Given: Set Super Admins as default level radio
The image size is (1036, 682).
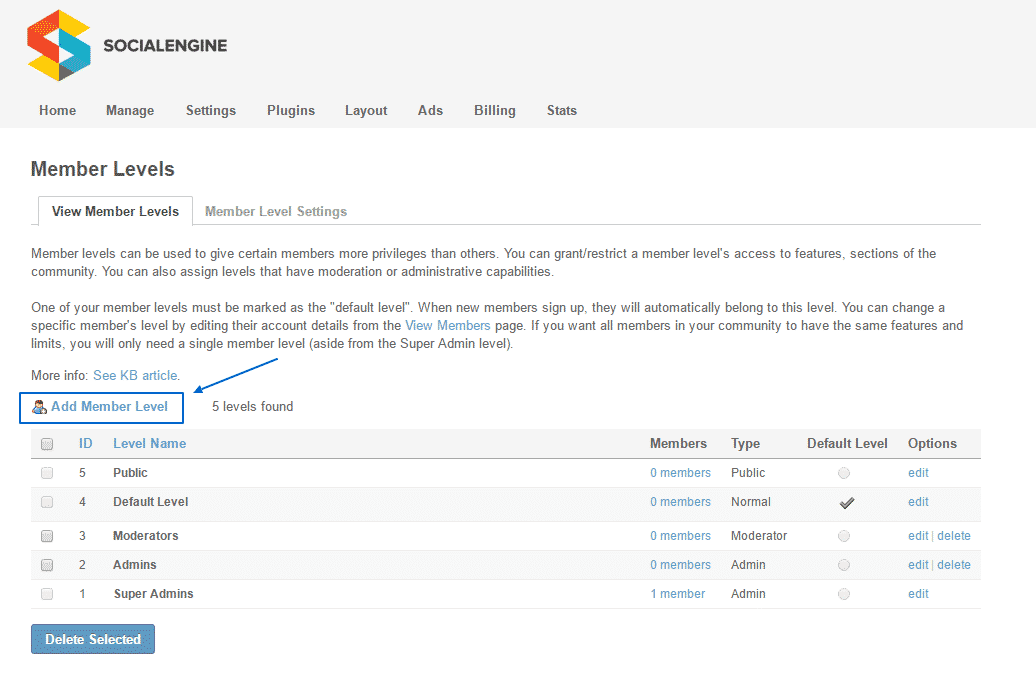Looking at the screenshot, I should click(x=845, y=594).
